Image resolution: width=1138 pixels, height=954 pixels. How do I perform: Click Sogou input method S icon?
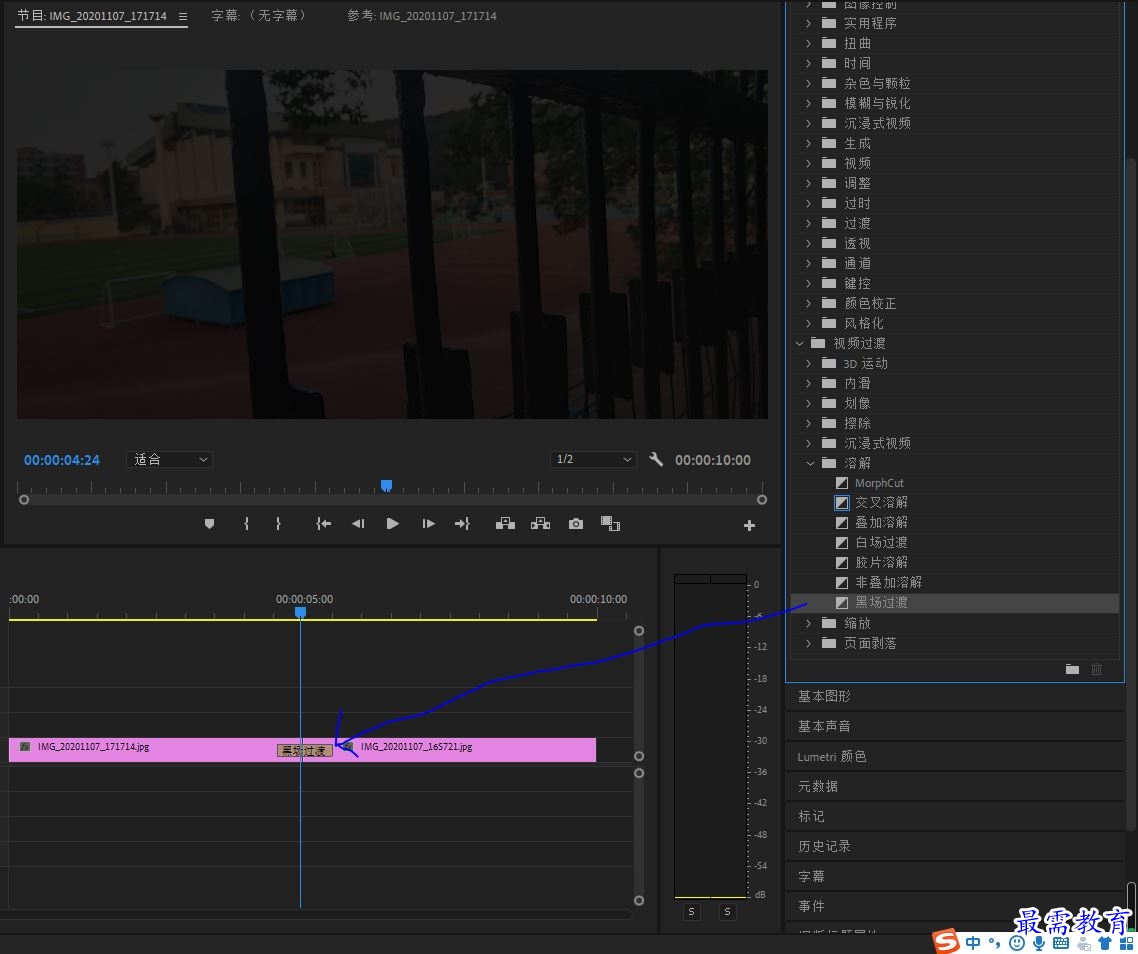click(946, 942)
